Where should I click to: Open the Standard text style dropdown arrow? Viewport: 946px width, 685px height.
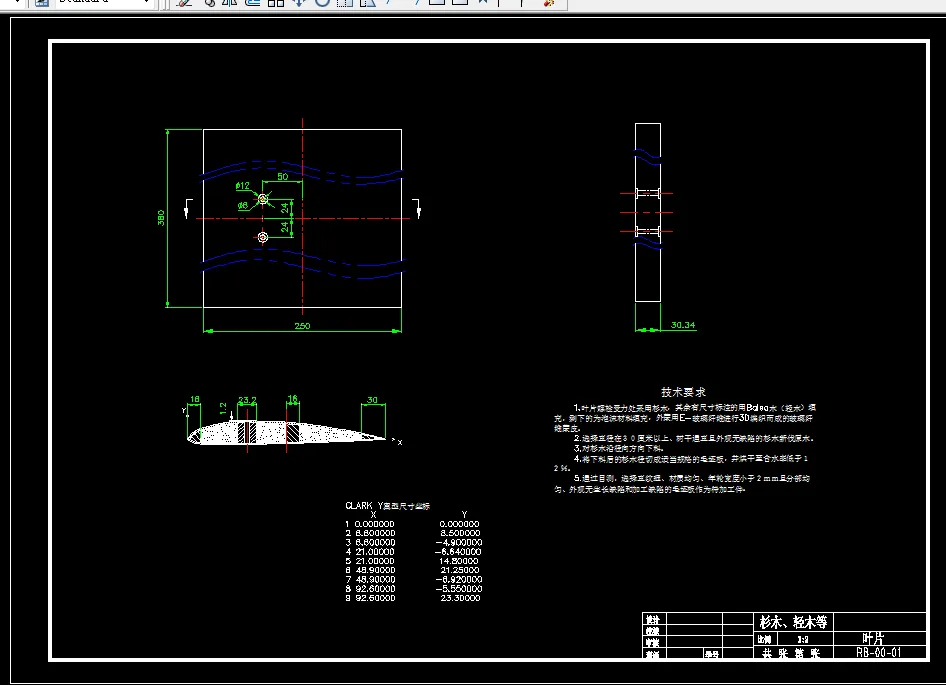click(x=147, y=2)
